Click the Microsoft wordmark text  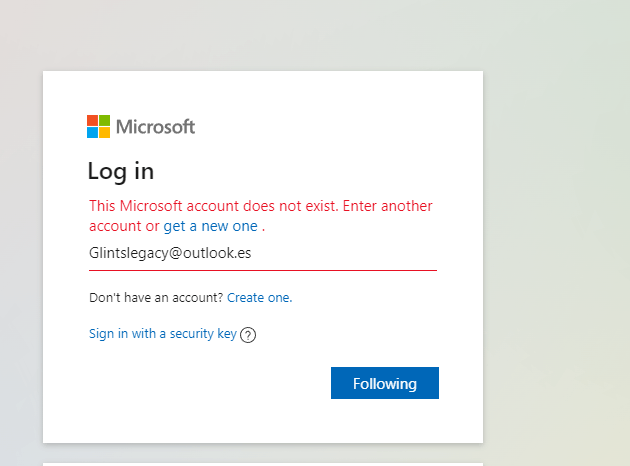[155, 127]
